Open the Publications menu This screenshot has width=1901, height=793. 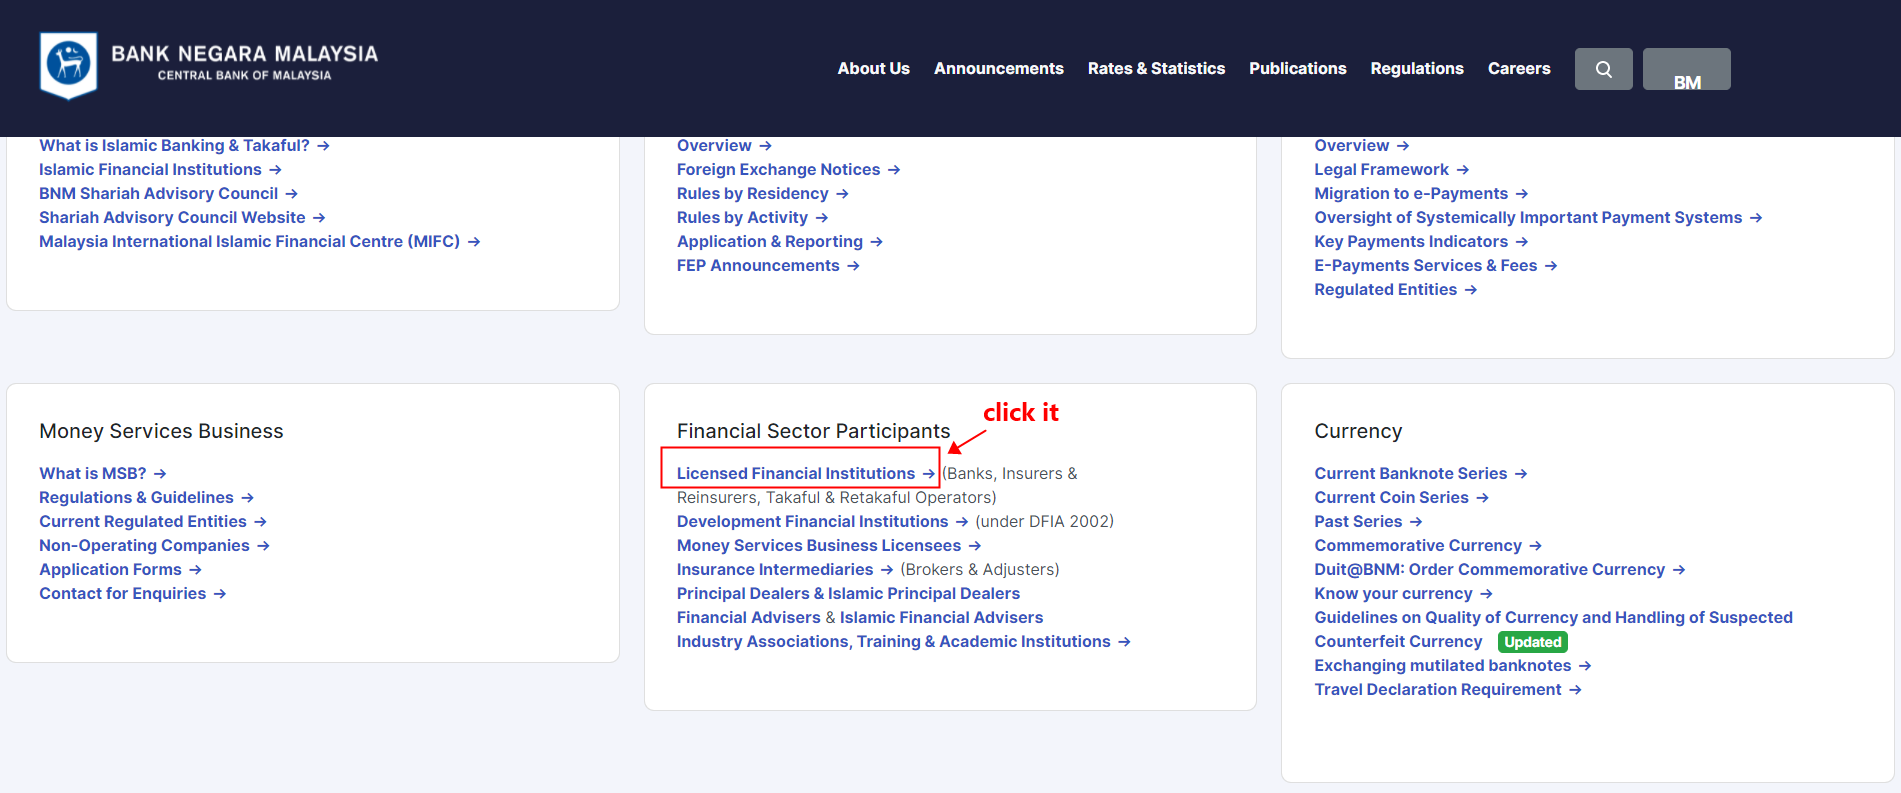pyautogui.click(x=1297, y=68)
